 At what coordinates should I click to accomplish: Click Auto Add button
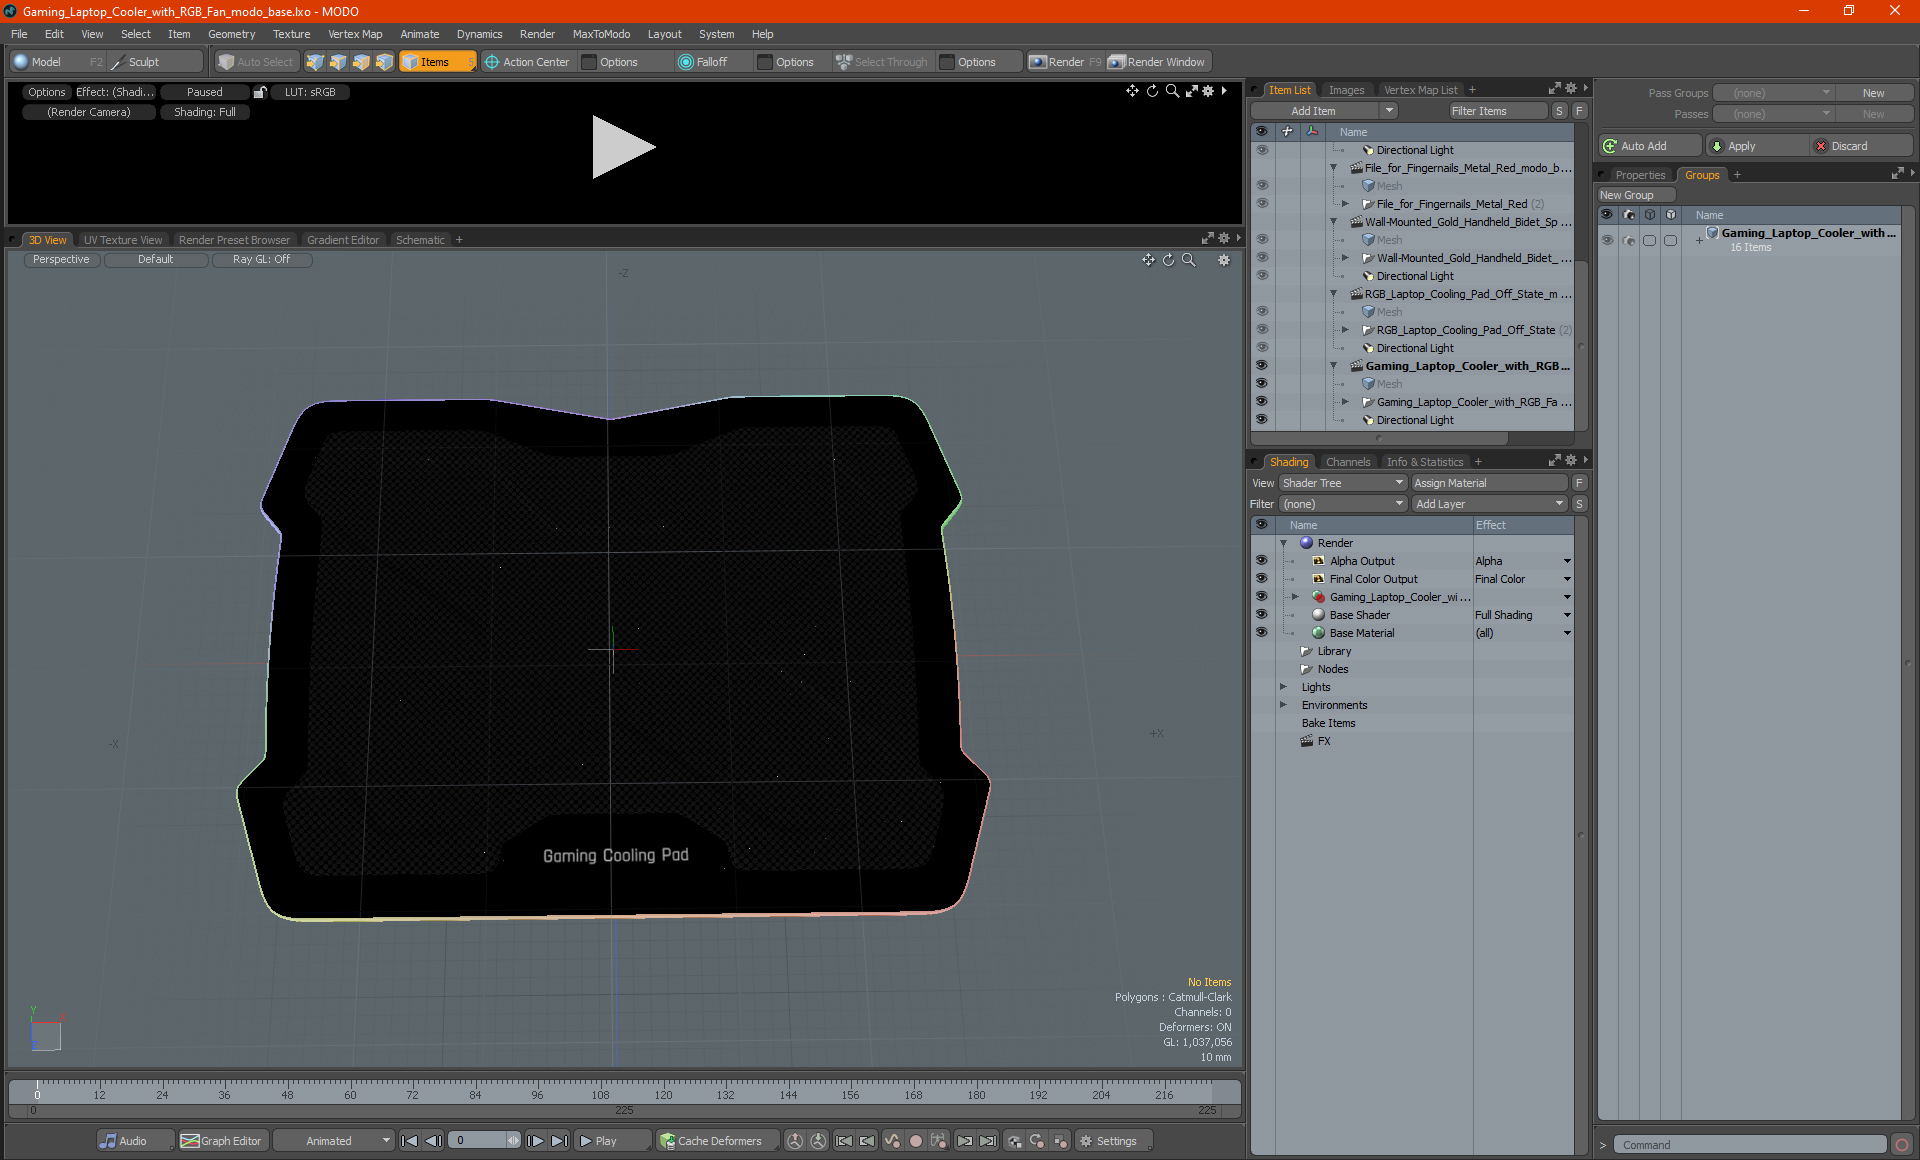click(1648, 146)
